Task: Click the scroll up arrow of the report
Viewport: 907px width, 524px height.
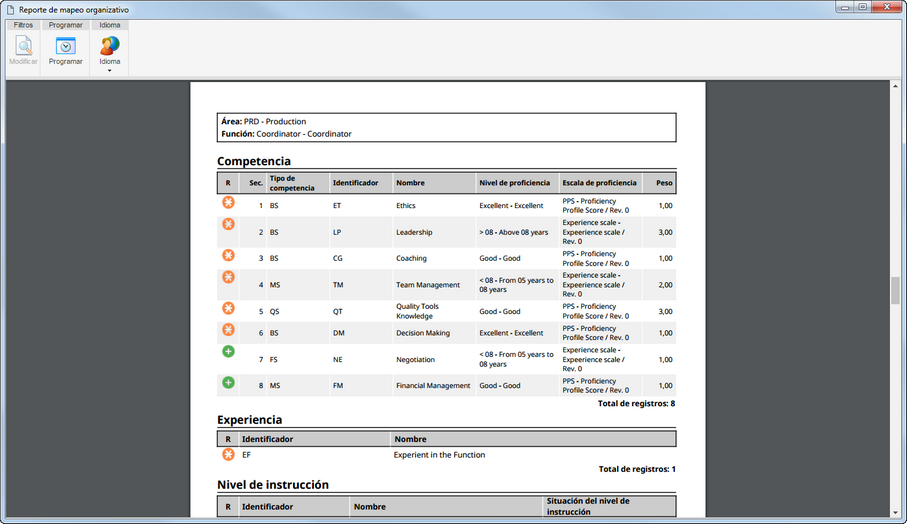Action: (x=895, y=86)
